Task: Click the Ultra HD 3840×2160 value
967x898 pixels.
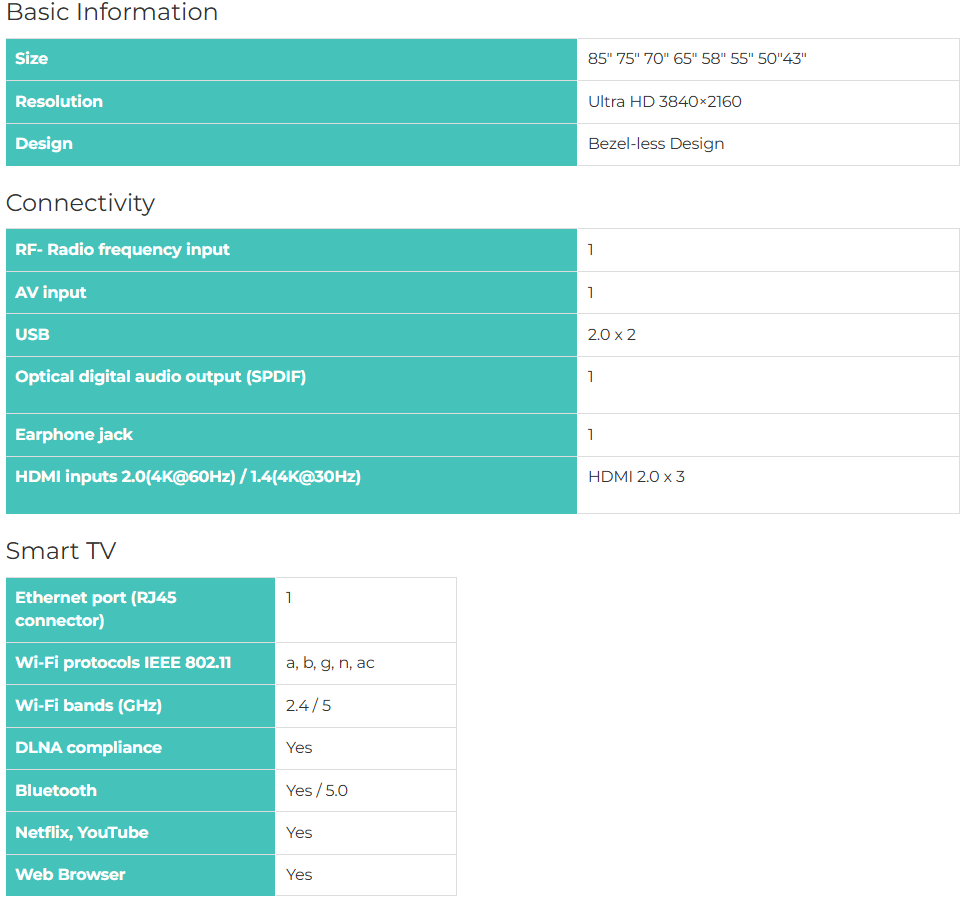Action: pos(665,102)
